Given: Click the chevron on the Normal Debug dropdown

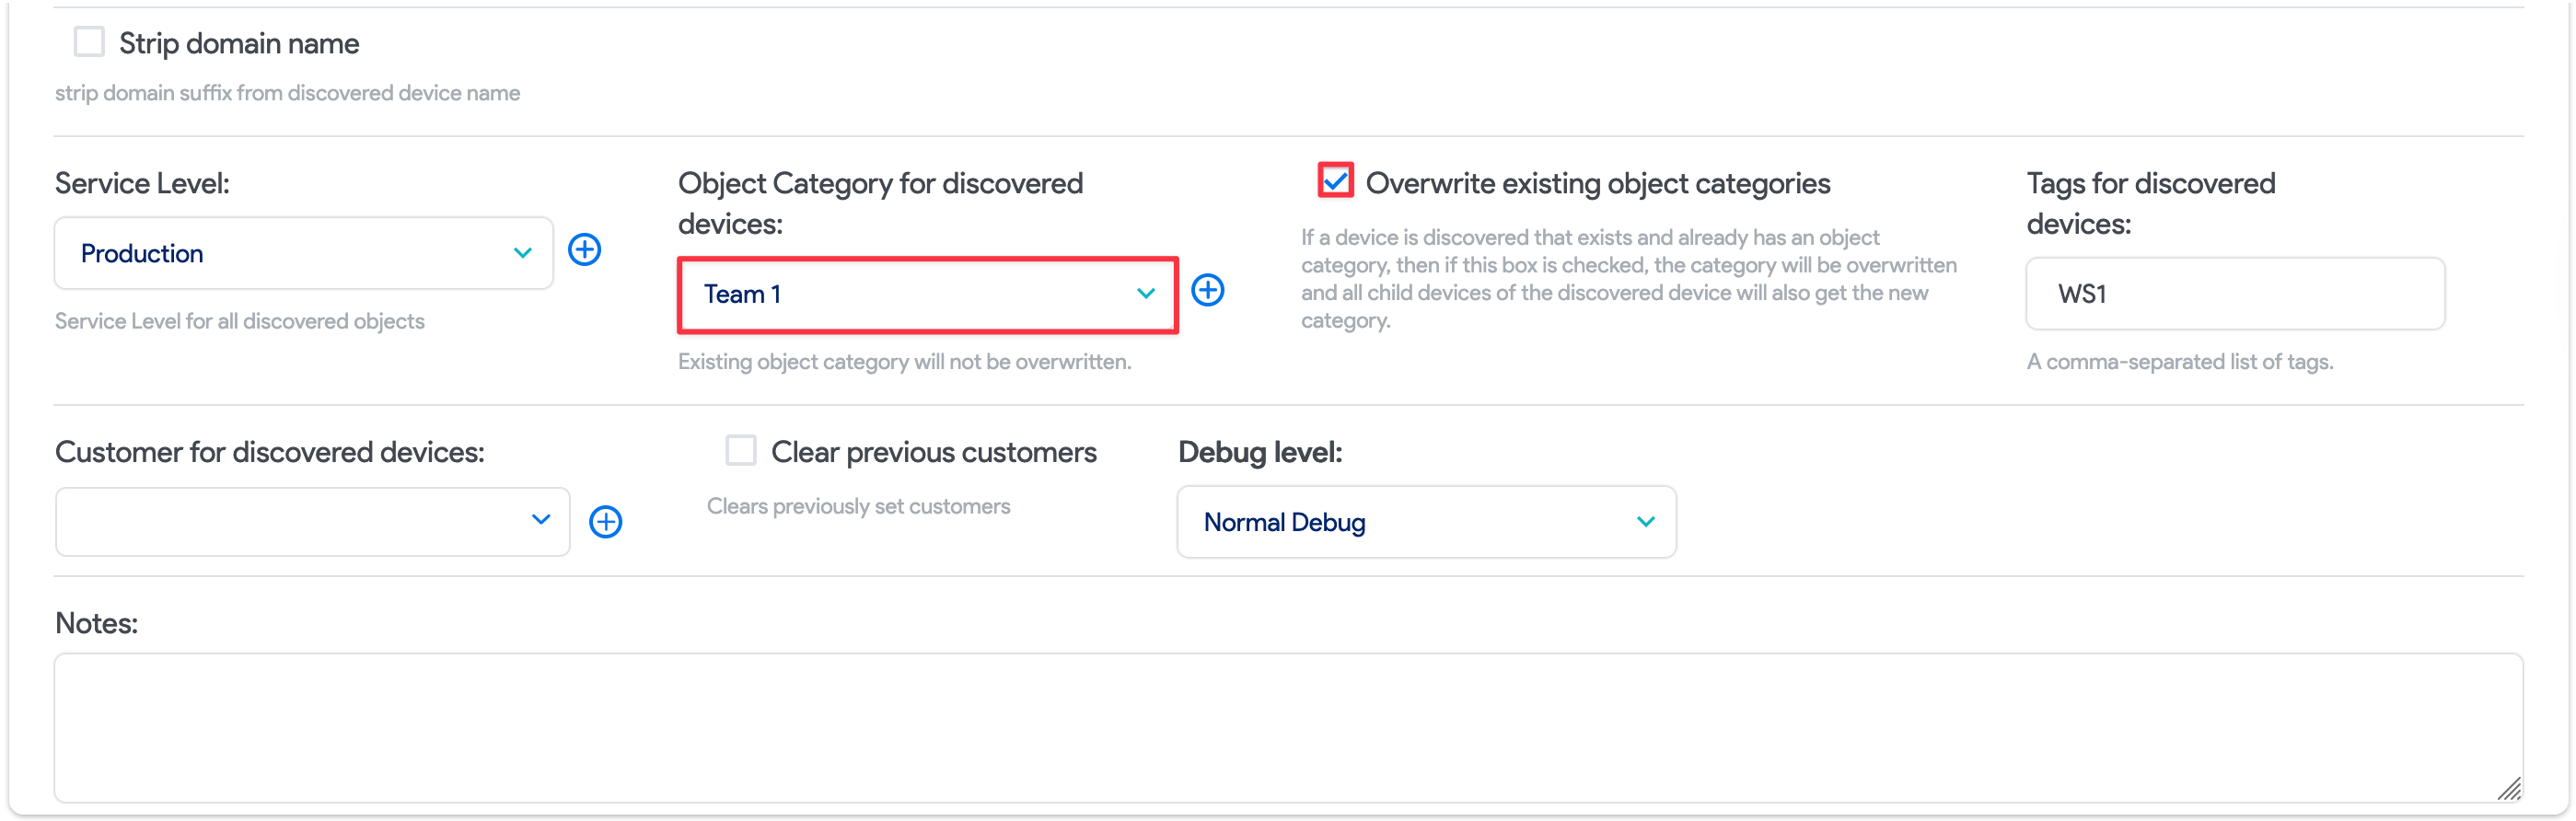Looking at the screenshot, I should click(x=1645, y=521).
